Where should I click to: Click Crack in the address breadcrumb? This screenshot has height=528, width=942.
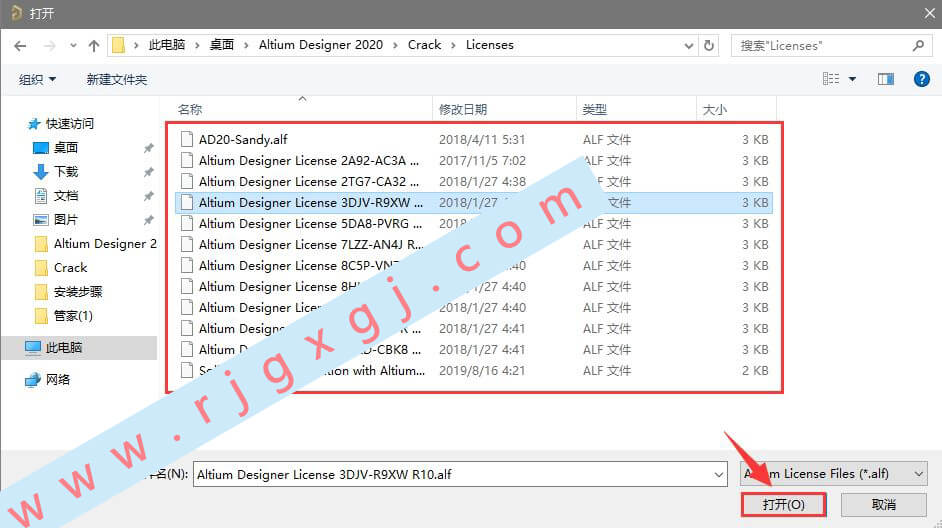tap(424, 45)
